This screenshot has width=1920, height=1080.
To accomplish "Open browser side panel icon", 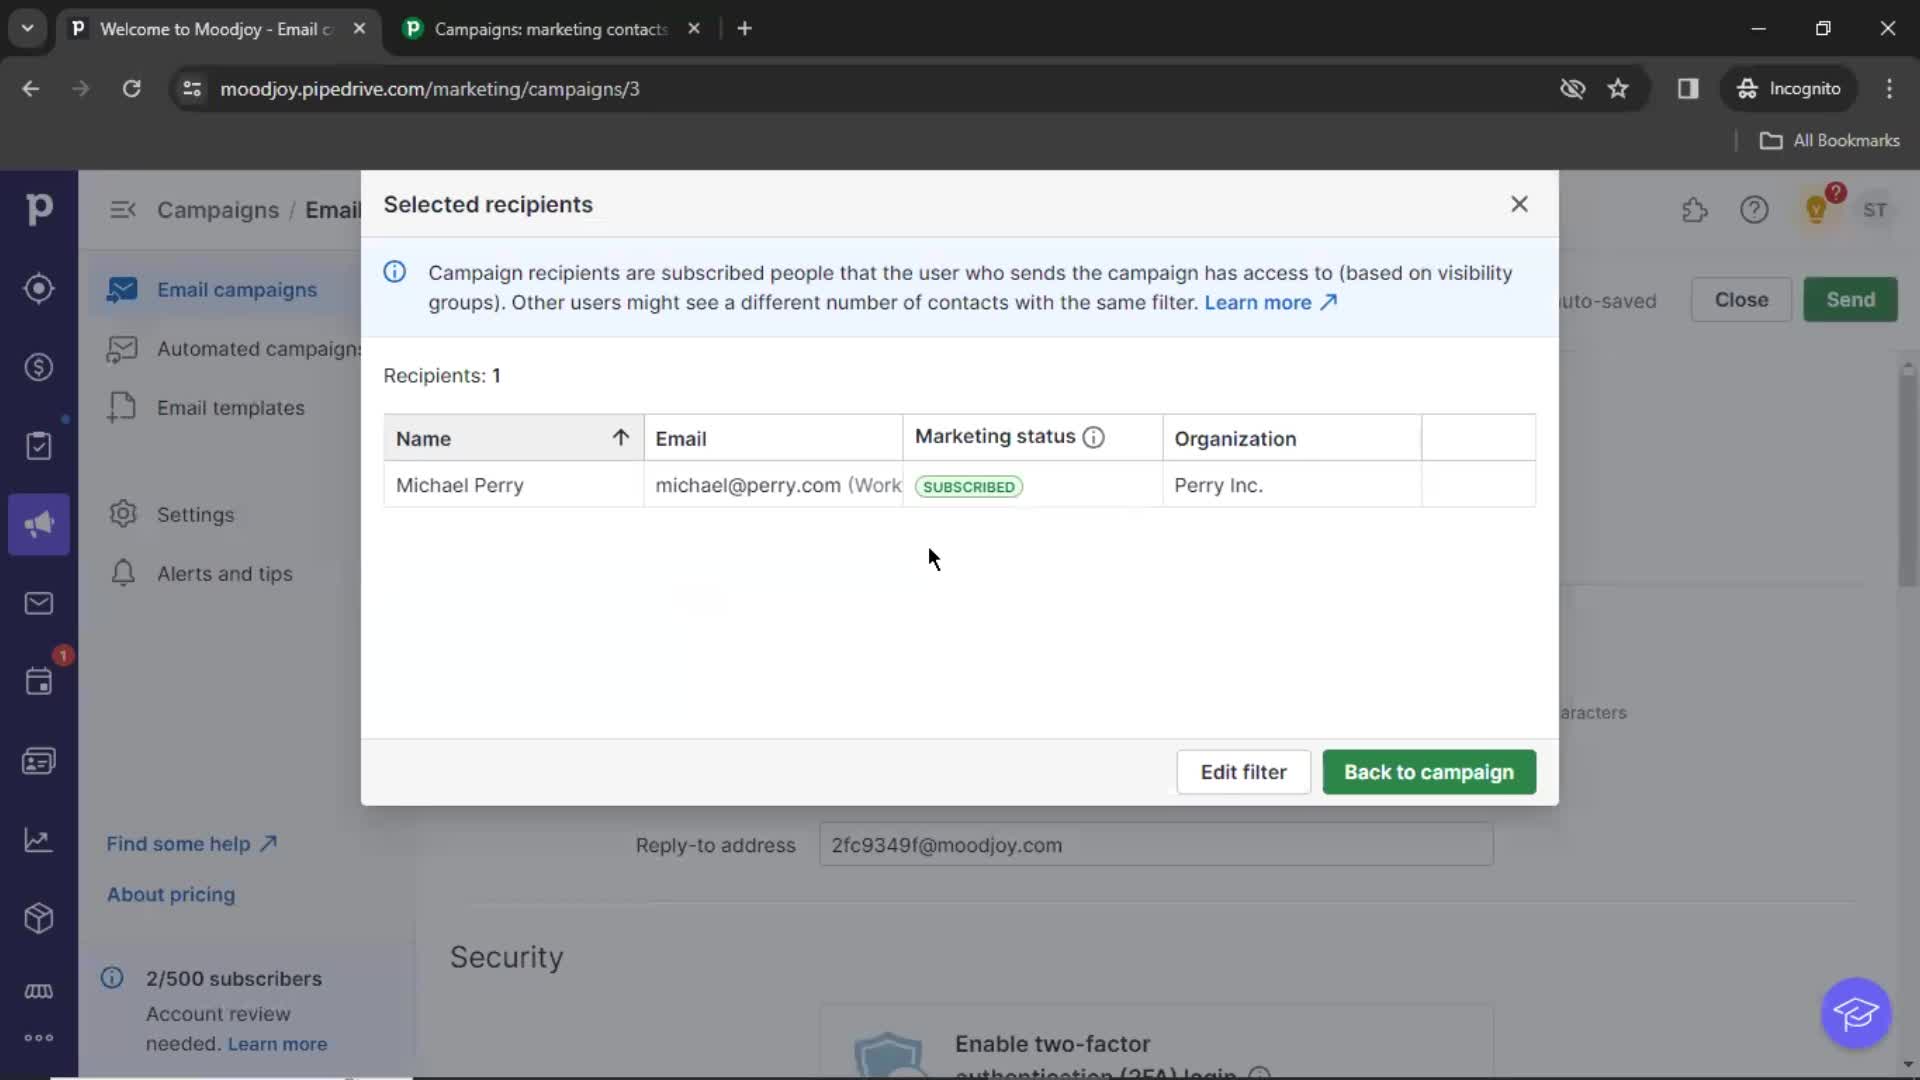I will (1688, 89).
